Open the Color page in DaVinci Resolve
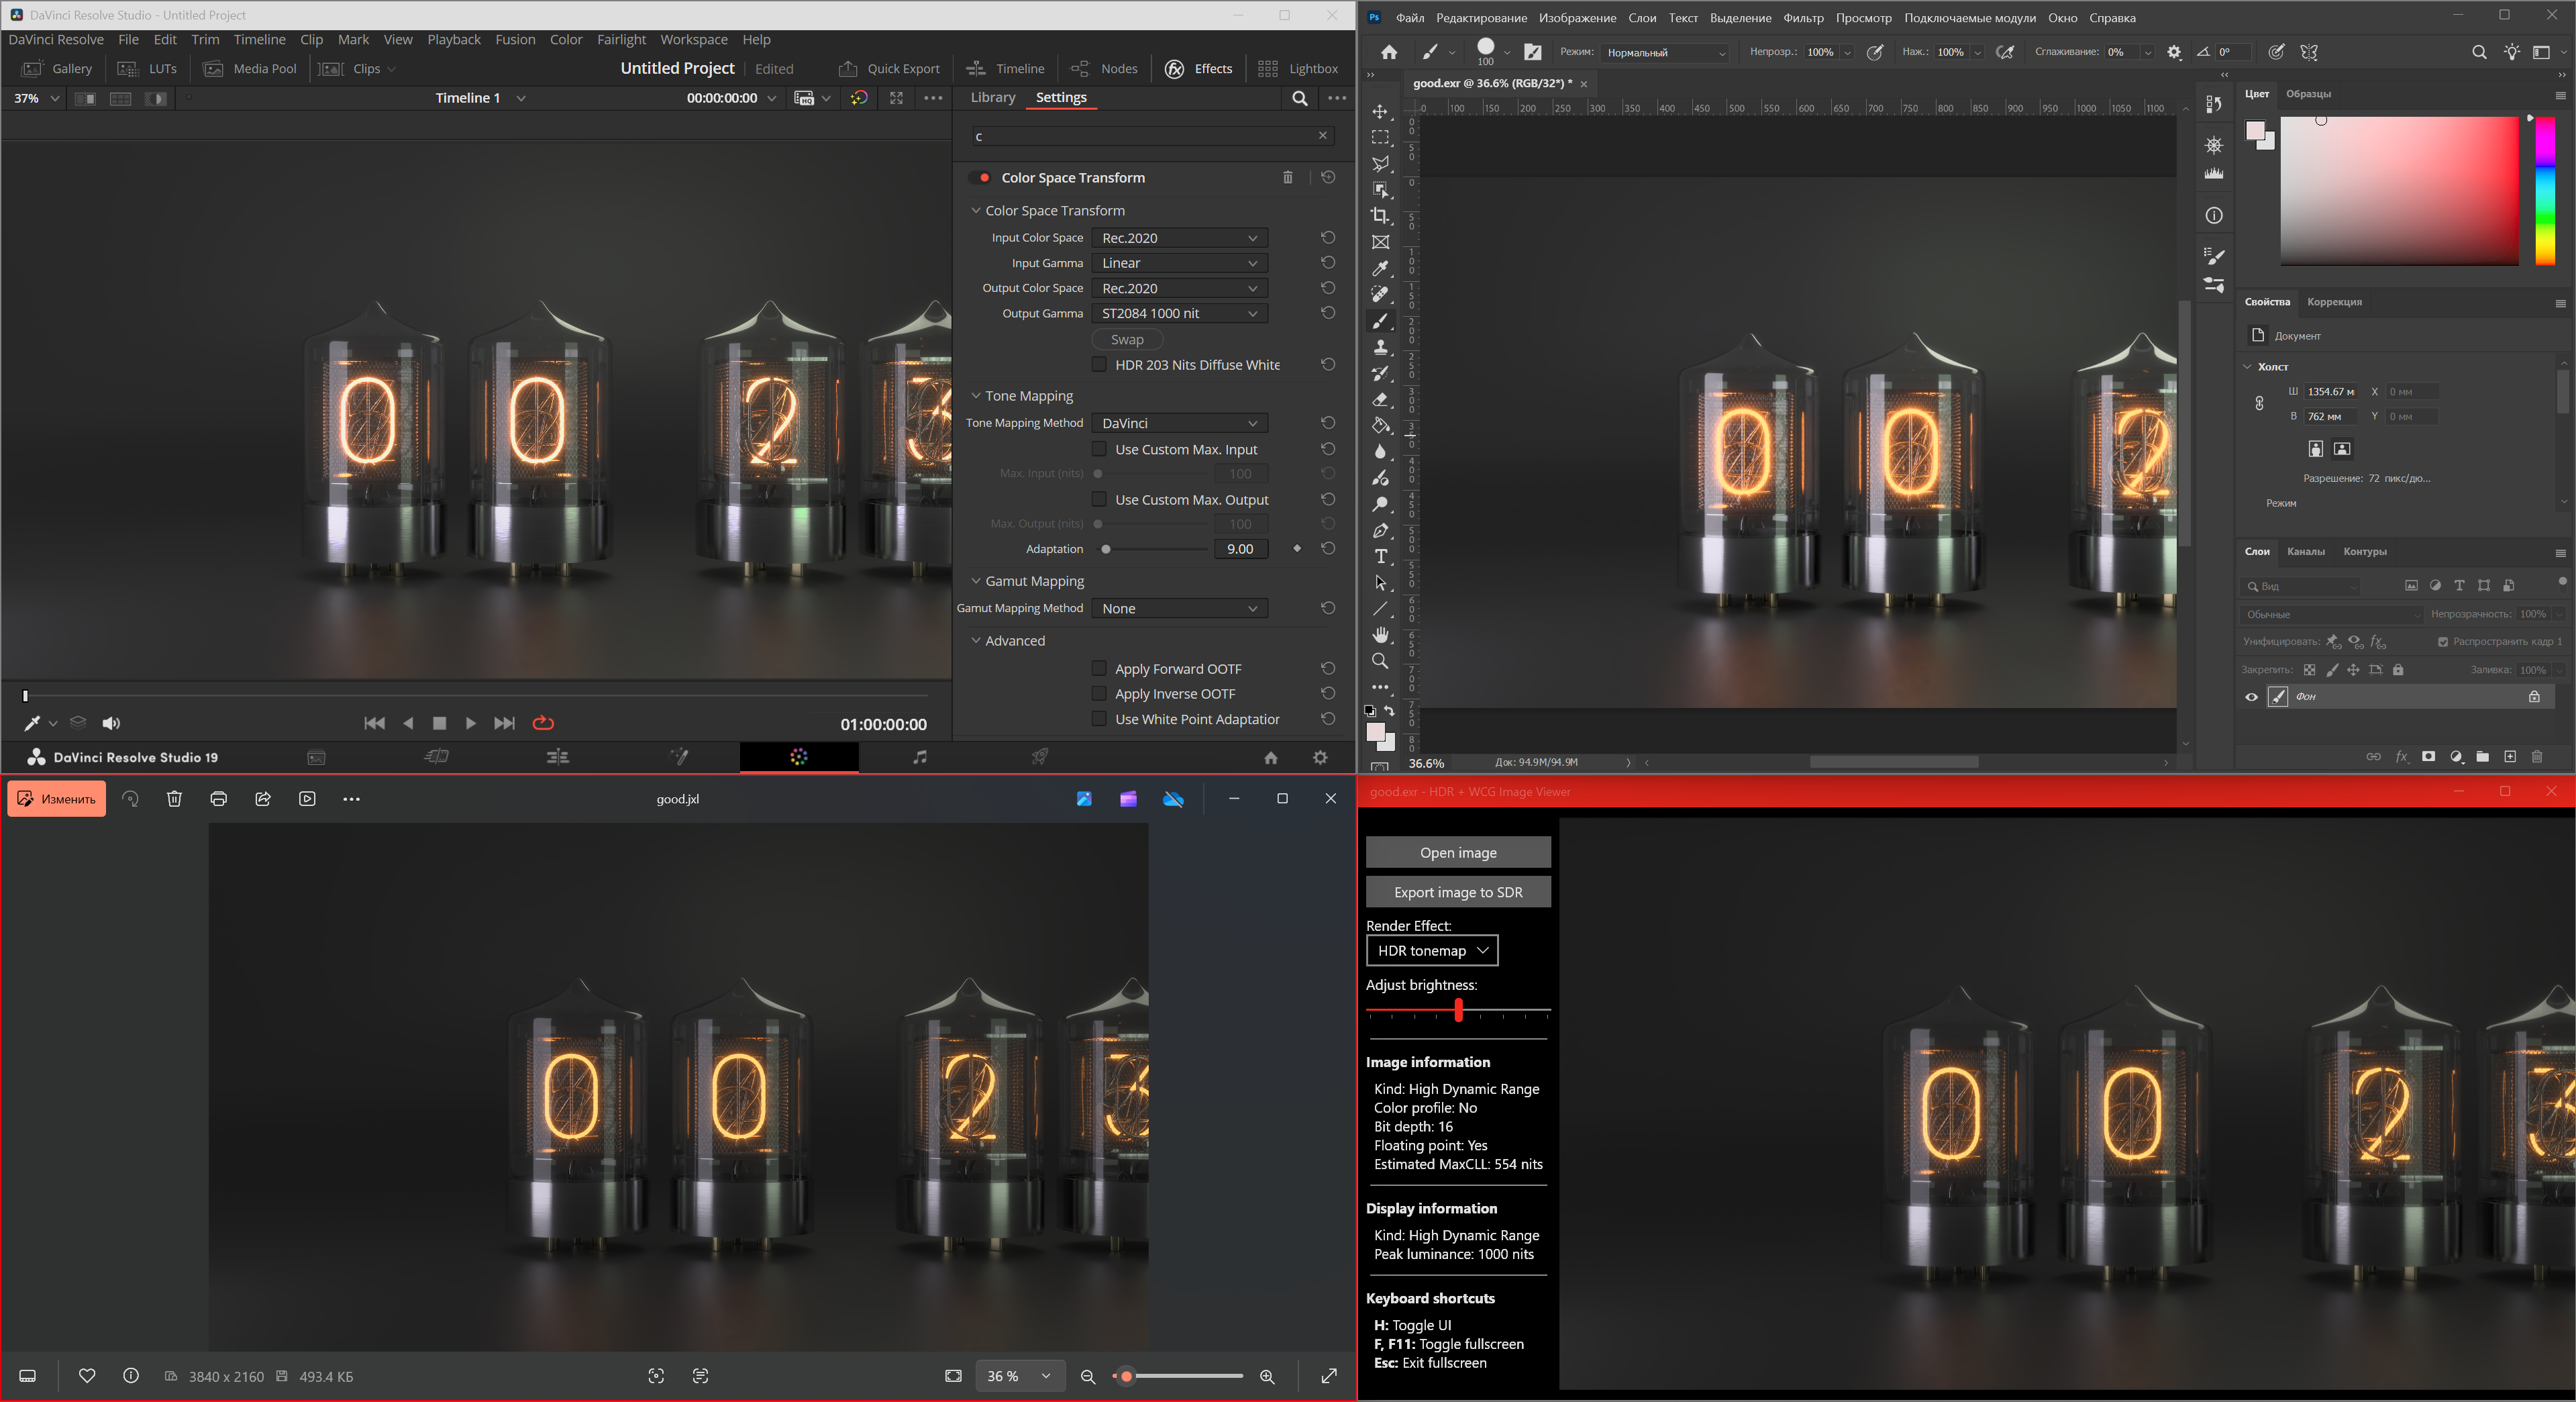This screenshot has height=1402, width=2576. click(x=798, y=757)
